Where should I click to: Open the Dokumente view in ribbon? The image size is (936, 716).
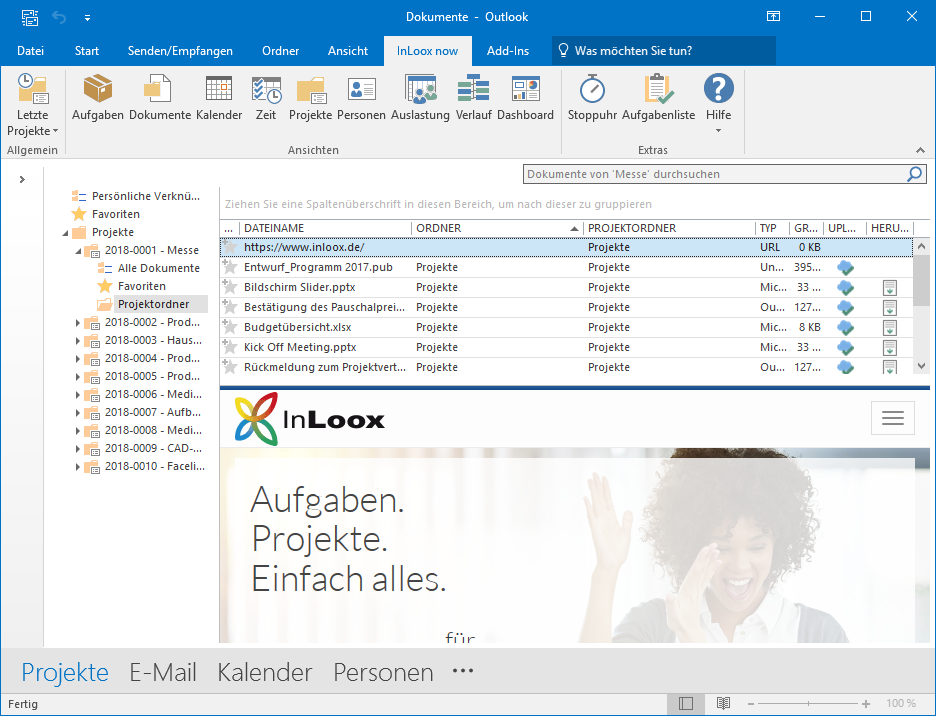pos(159,98)
